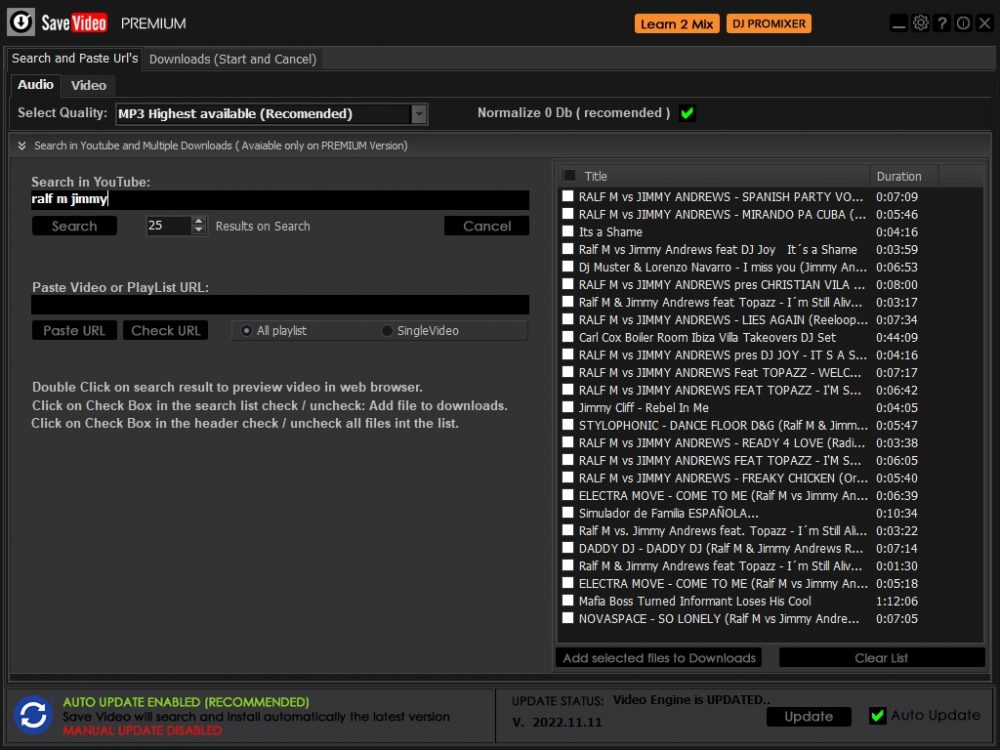Open the DJ PROMIXER link
The height and width of the screenshot is (750, 1000).
click(768, 24)
